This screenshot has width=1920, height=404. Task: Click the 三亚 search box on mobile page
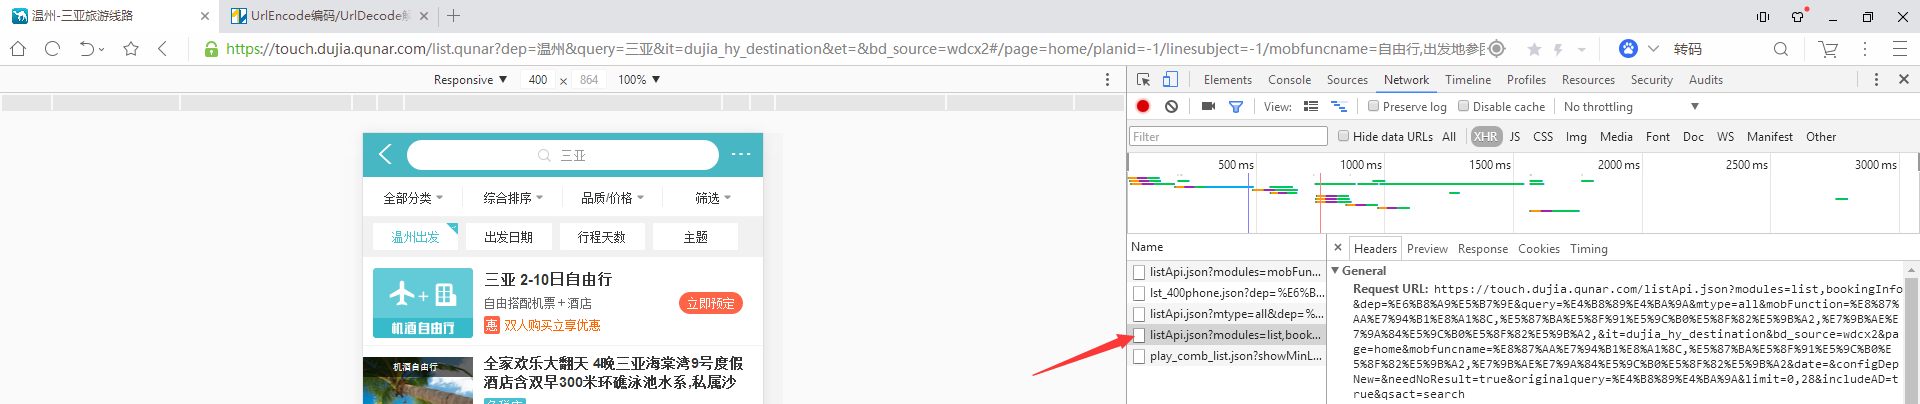click(563, 155)
